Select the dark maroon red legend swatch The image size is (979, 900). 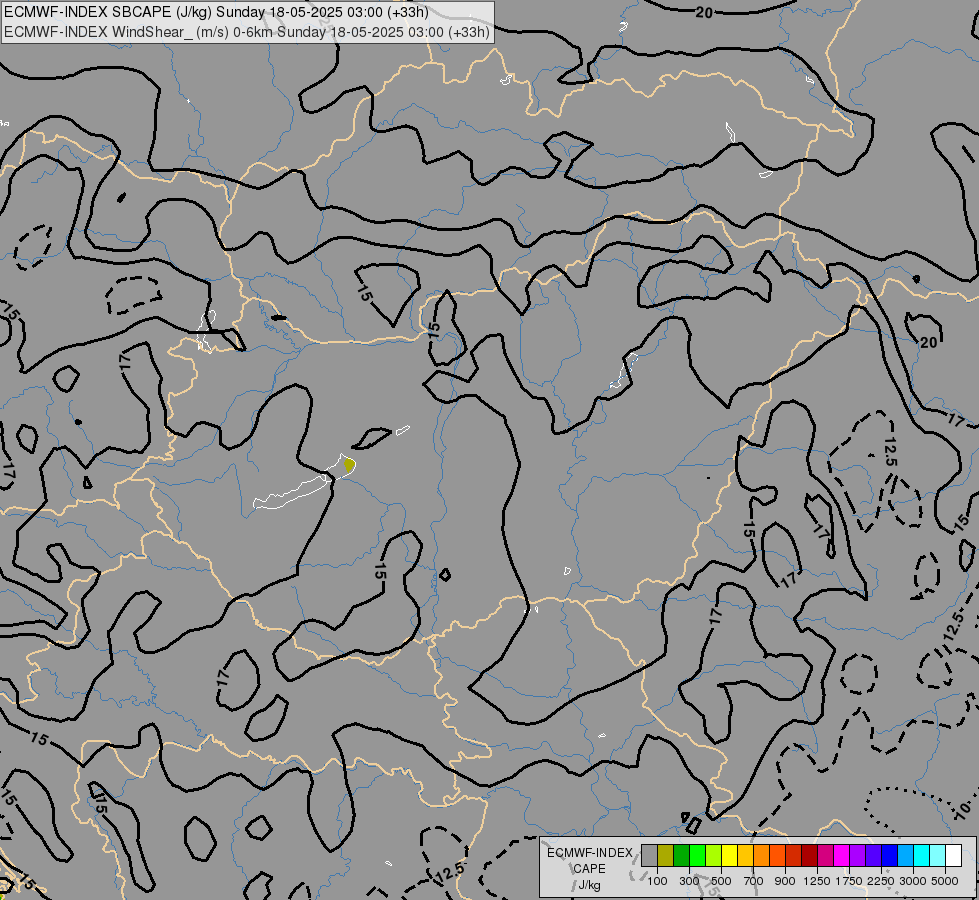tap(810, 855)
